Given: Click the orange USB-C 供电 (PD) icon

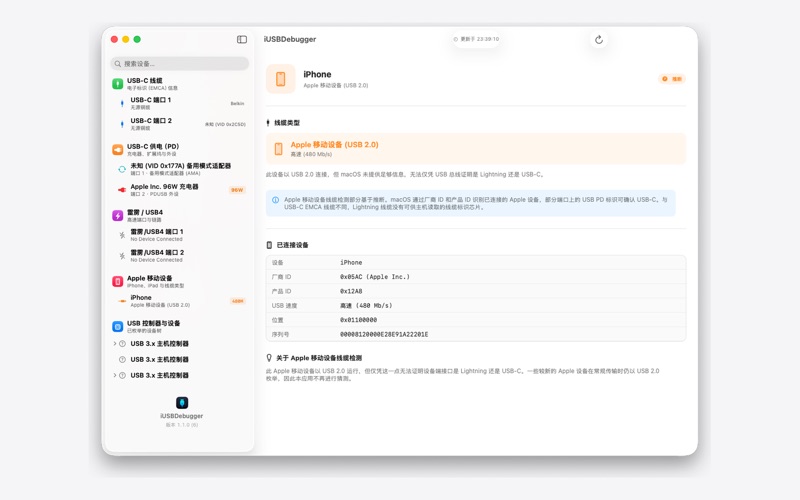Looking at the screenshot, I should (x=117, y=149).
